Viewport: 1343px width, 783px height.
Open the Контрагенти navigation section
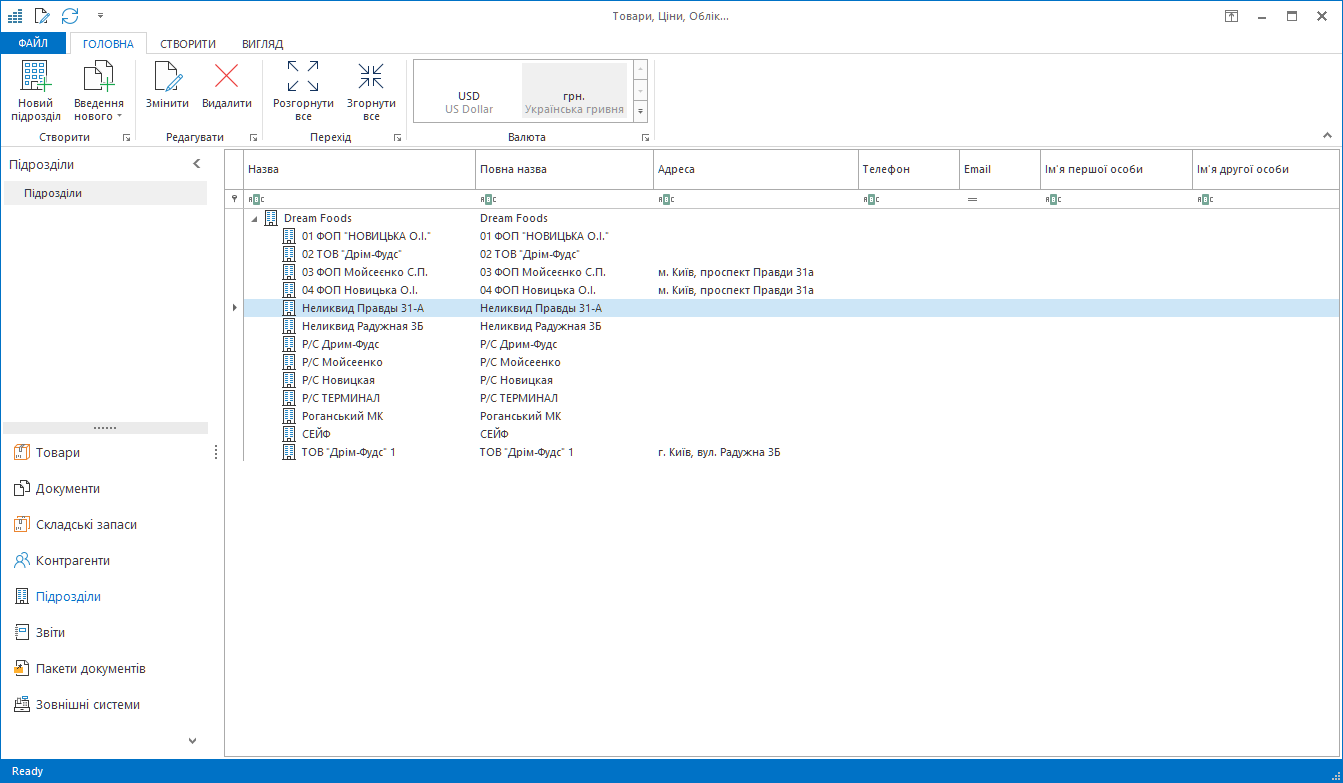pyautogui.click(x=73, y=561)
